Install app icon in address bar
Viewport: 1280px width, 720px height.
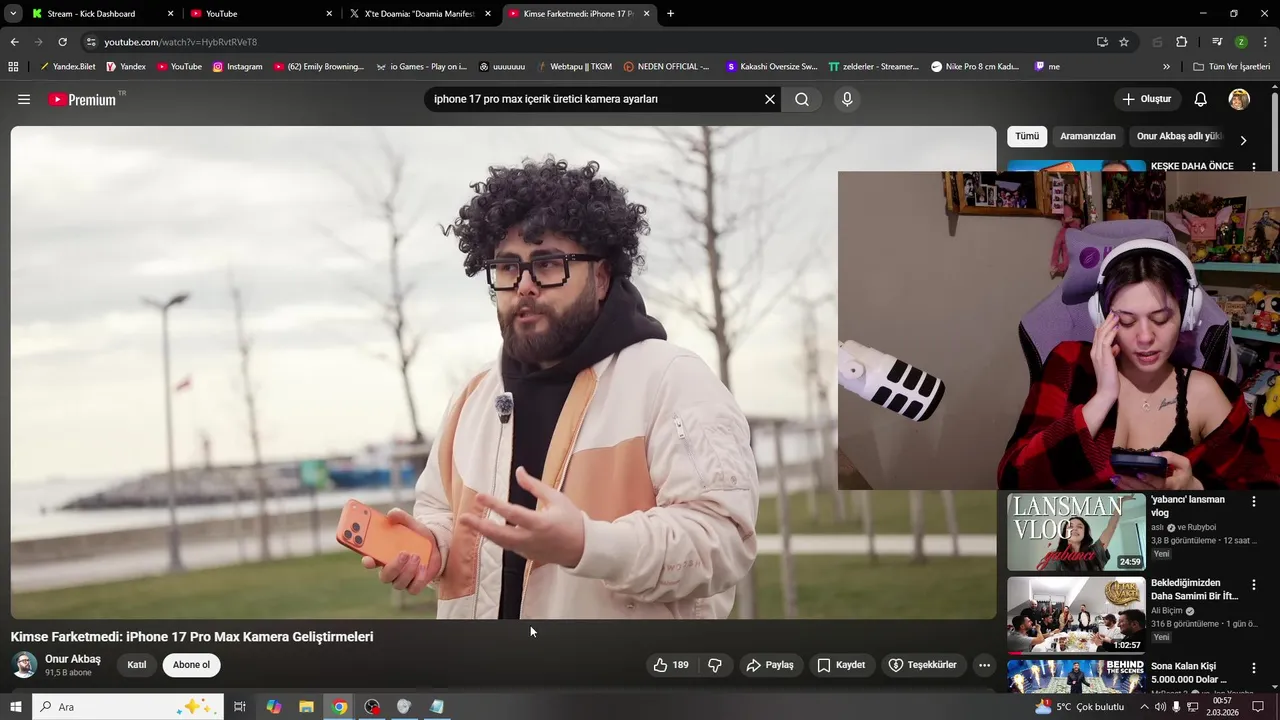coord(1102,42)
